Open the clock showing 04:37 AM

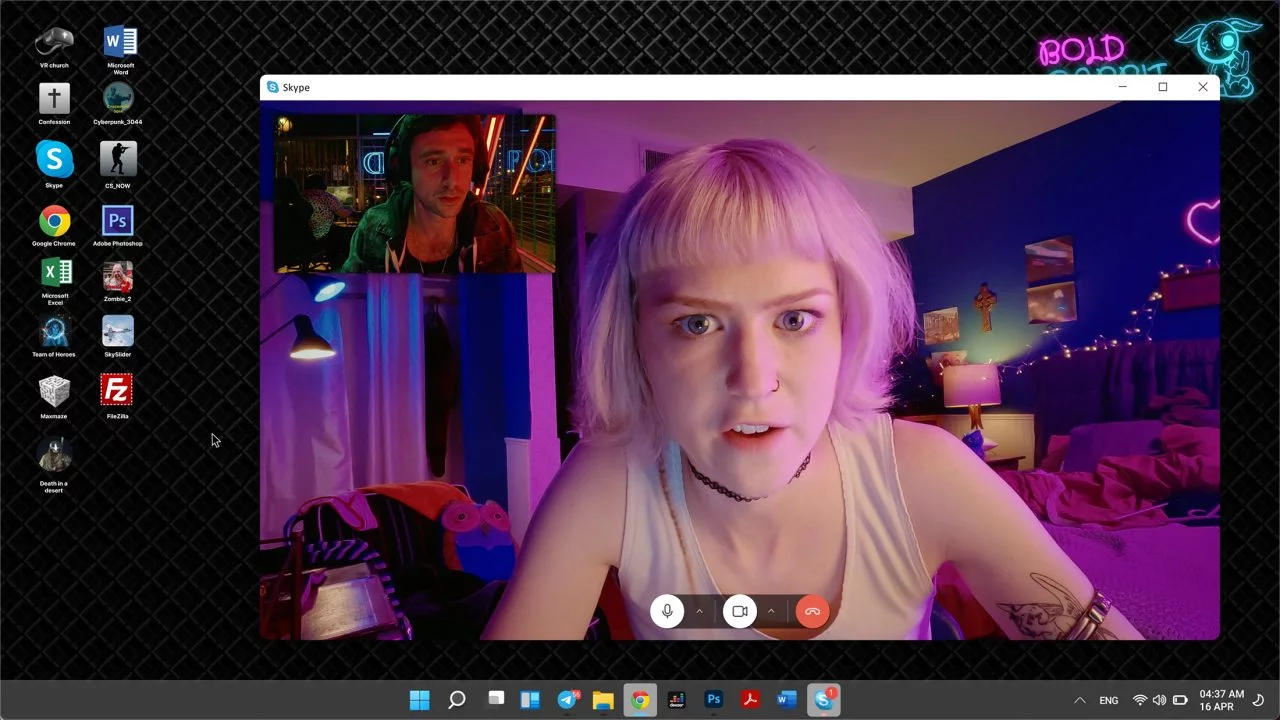tap(1221, 700)
